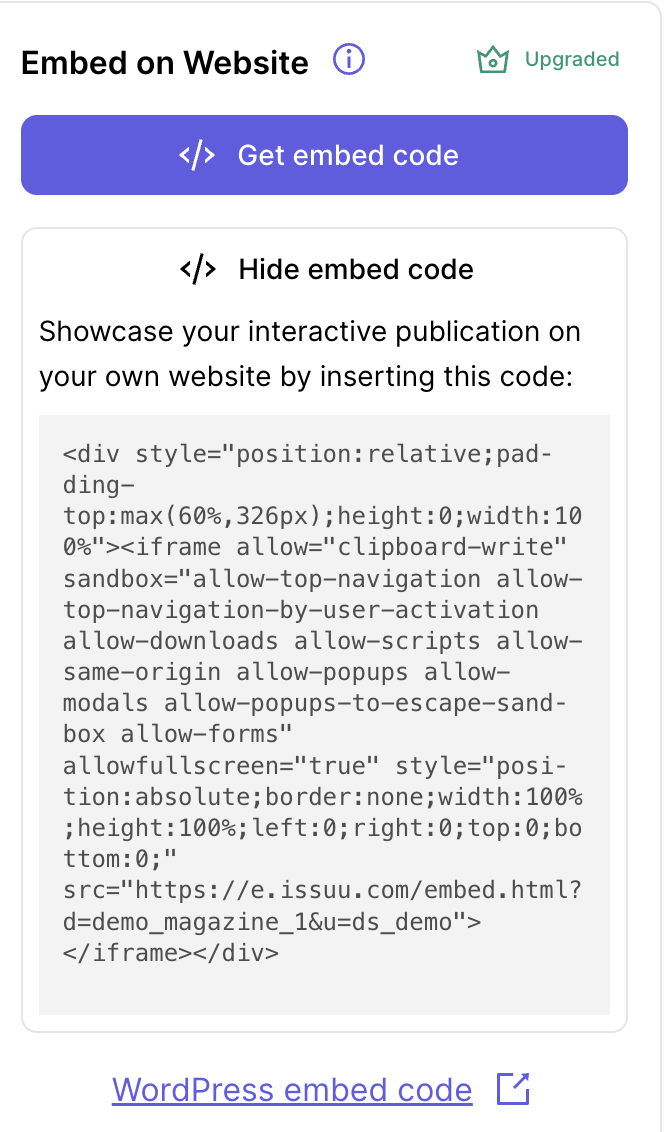Click the Embed on Website heading
This screenshot has height=1132, width=670.
[165, 63]
